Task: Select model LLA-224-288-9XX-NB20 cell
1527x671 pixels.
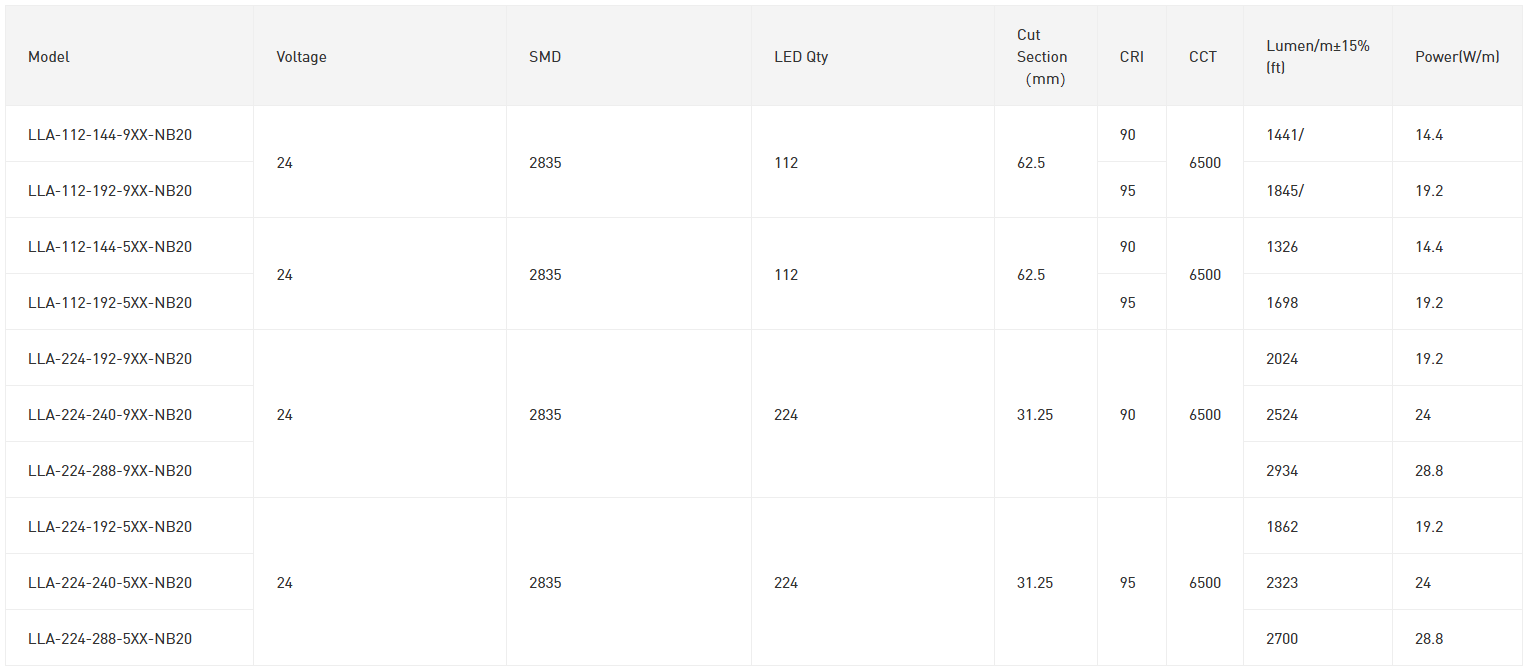Action: (x=129, y=470)
